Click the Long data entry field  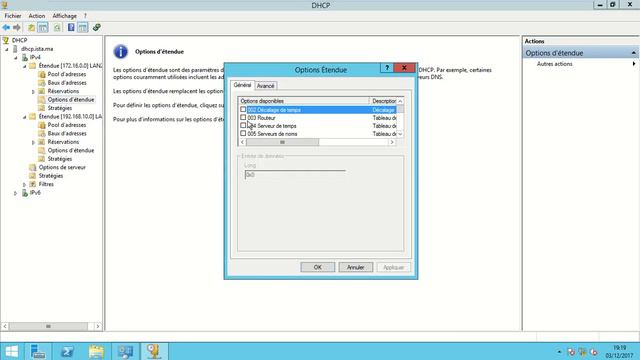(x=295, y=175)
